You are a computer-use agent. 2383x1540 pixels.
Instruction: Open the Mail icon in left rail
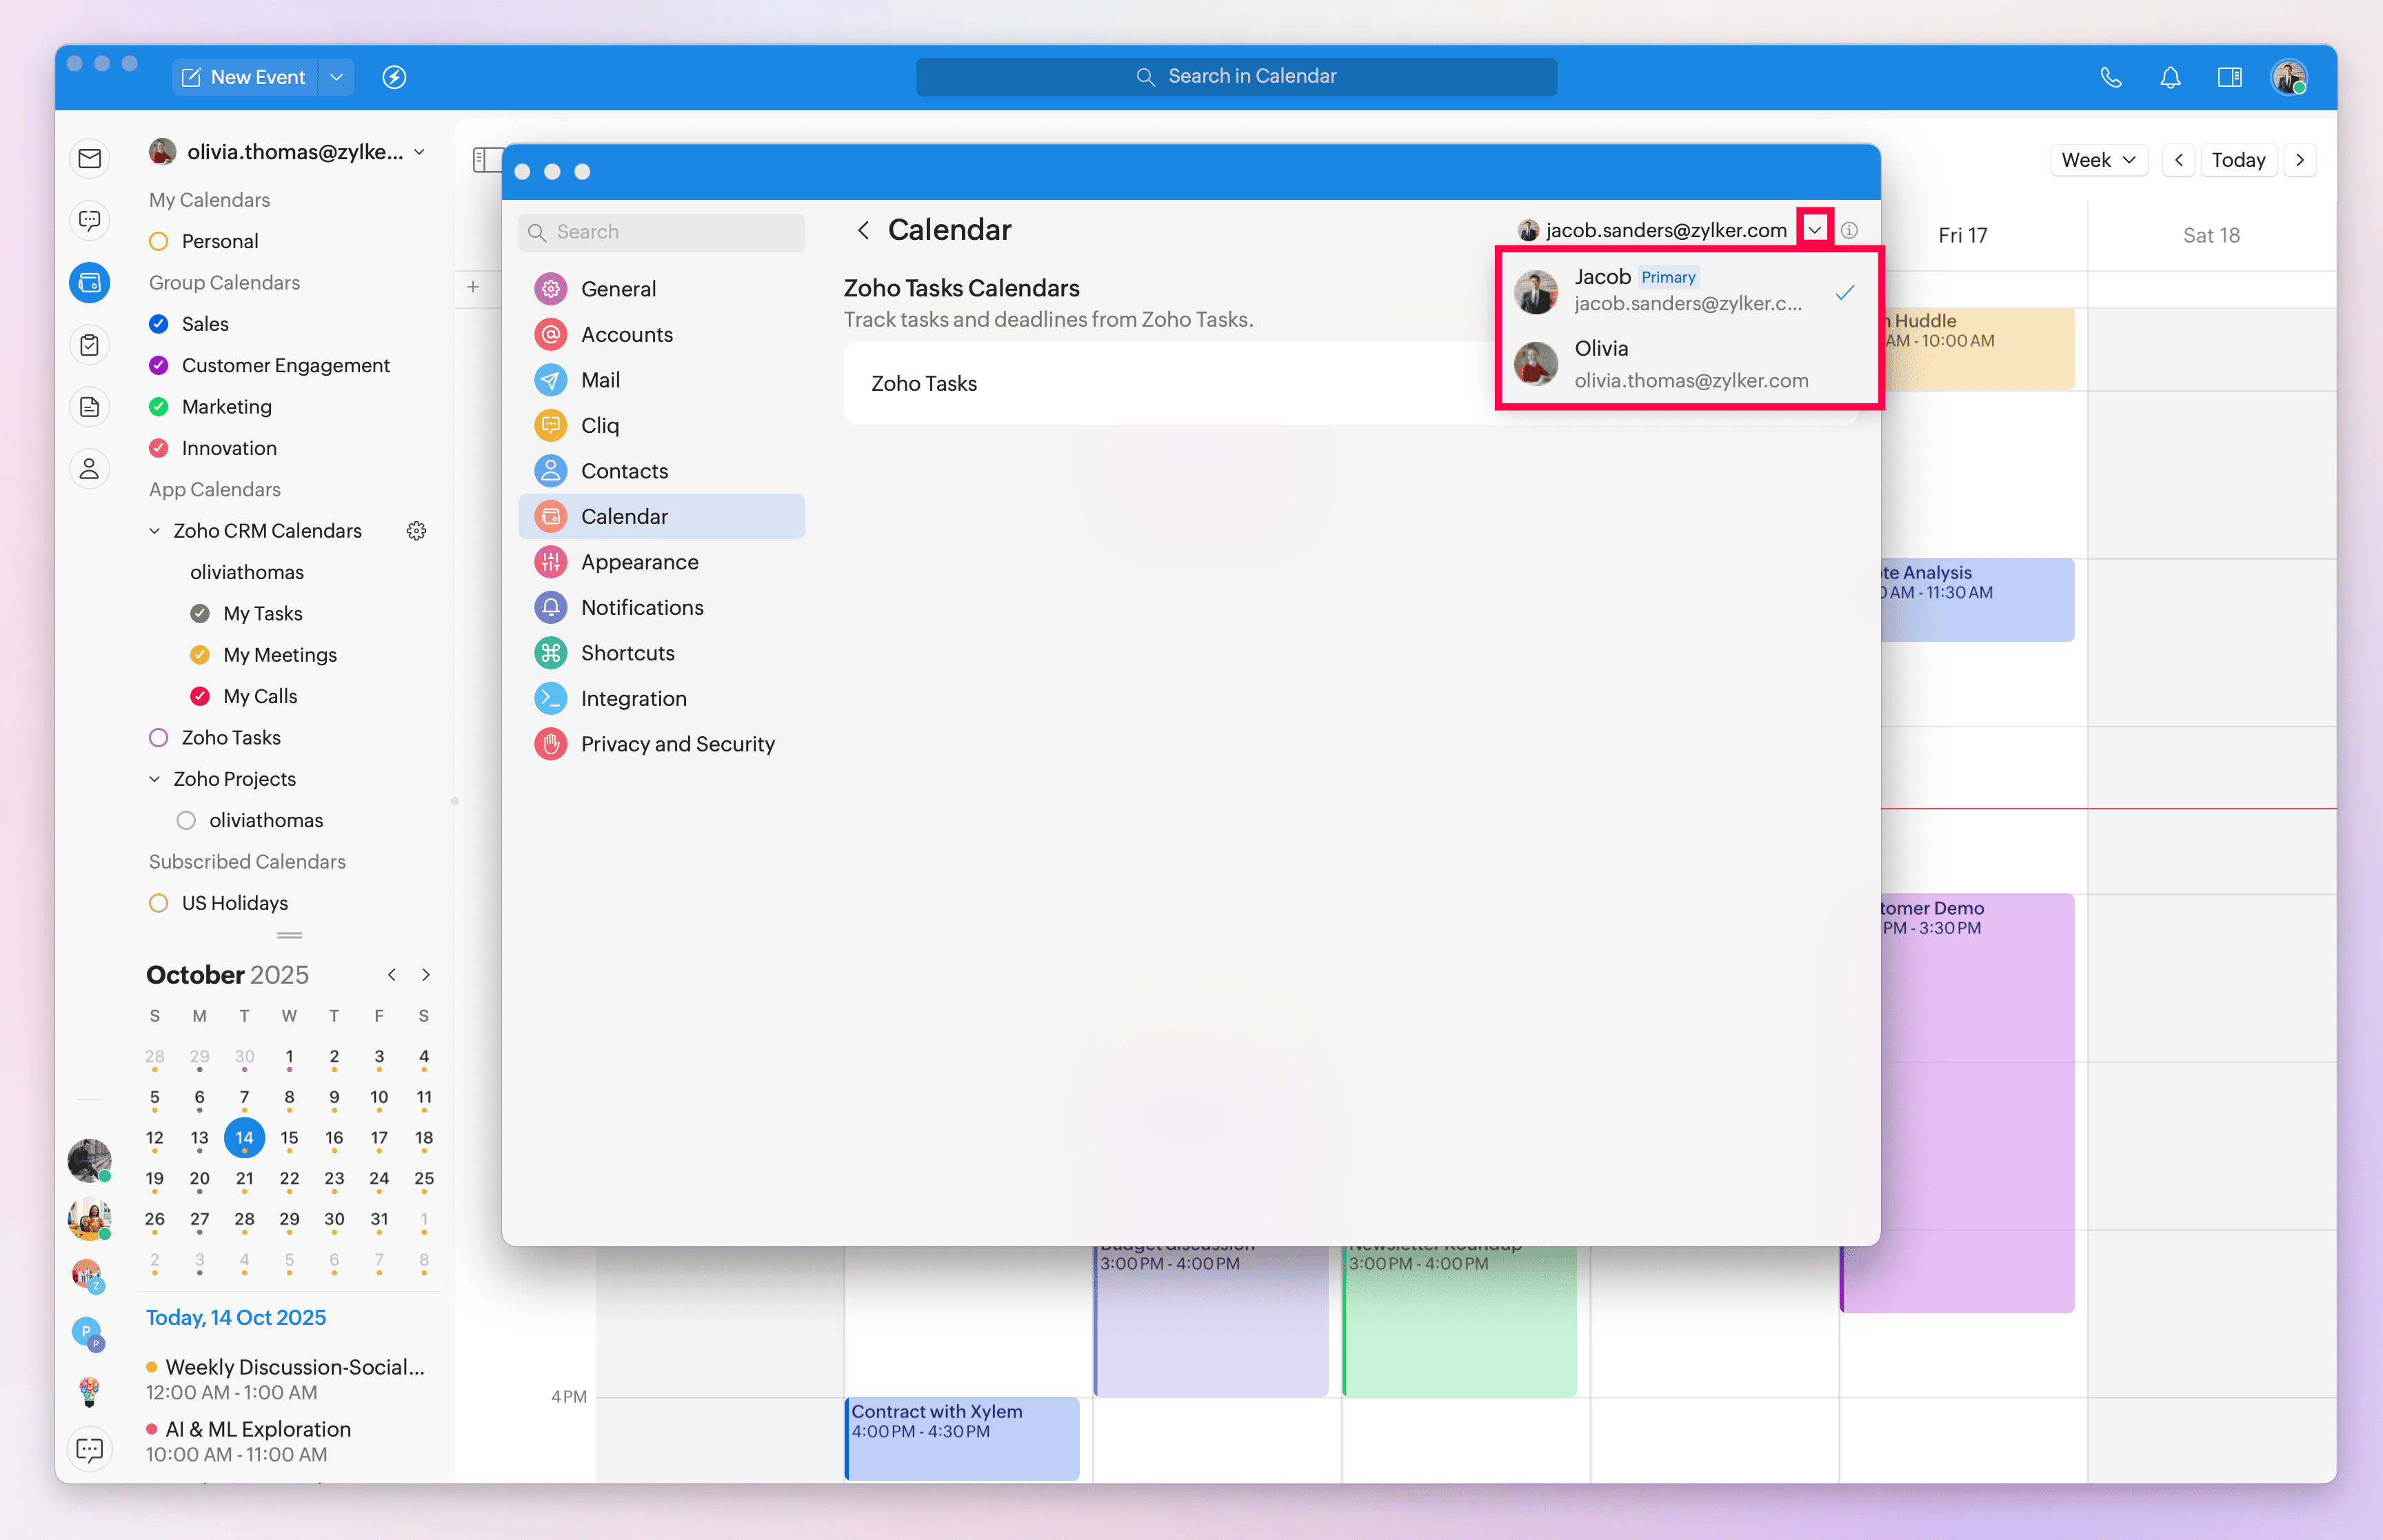(90, 158)
